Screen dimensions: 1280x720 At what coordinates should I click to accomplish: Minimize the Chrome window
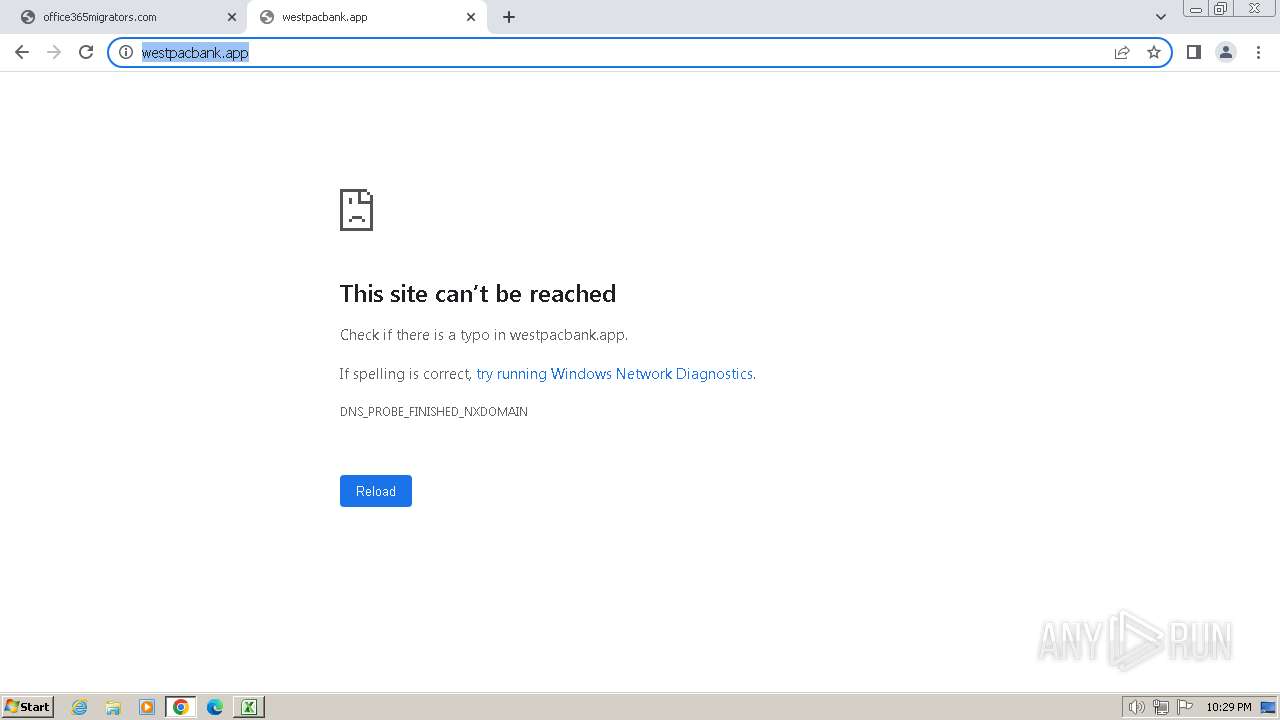pos(1195,9)
